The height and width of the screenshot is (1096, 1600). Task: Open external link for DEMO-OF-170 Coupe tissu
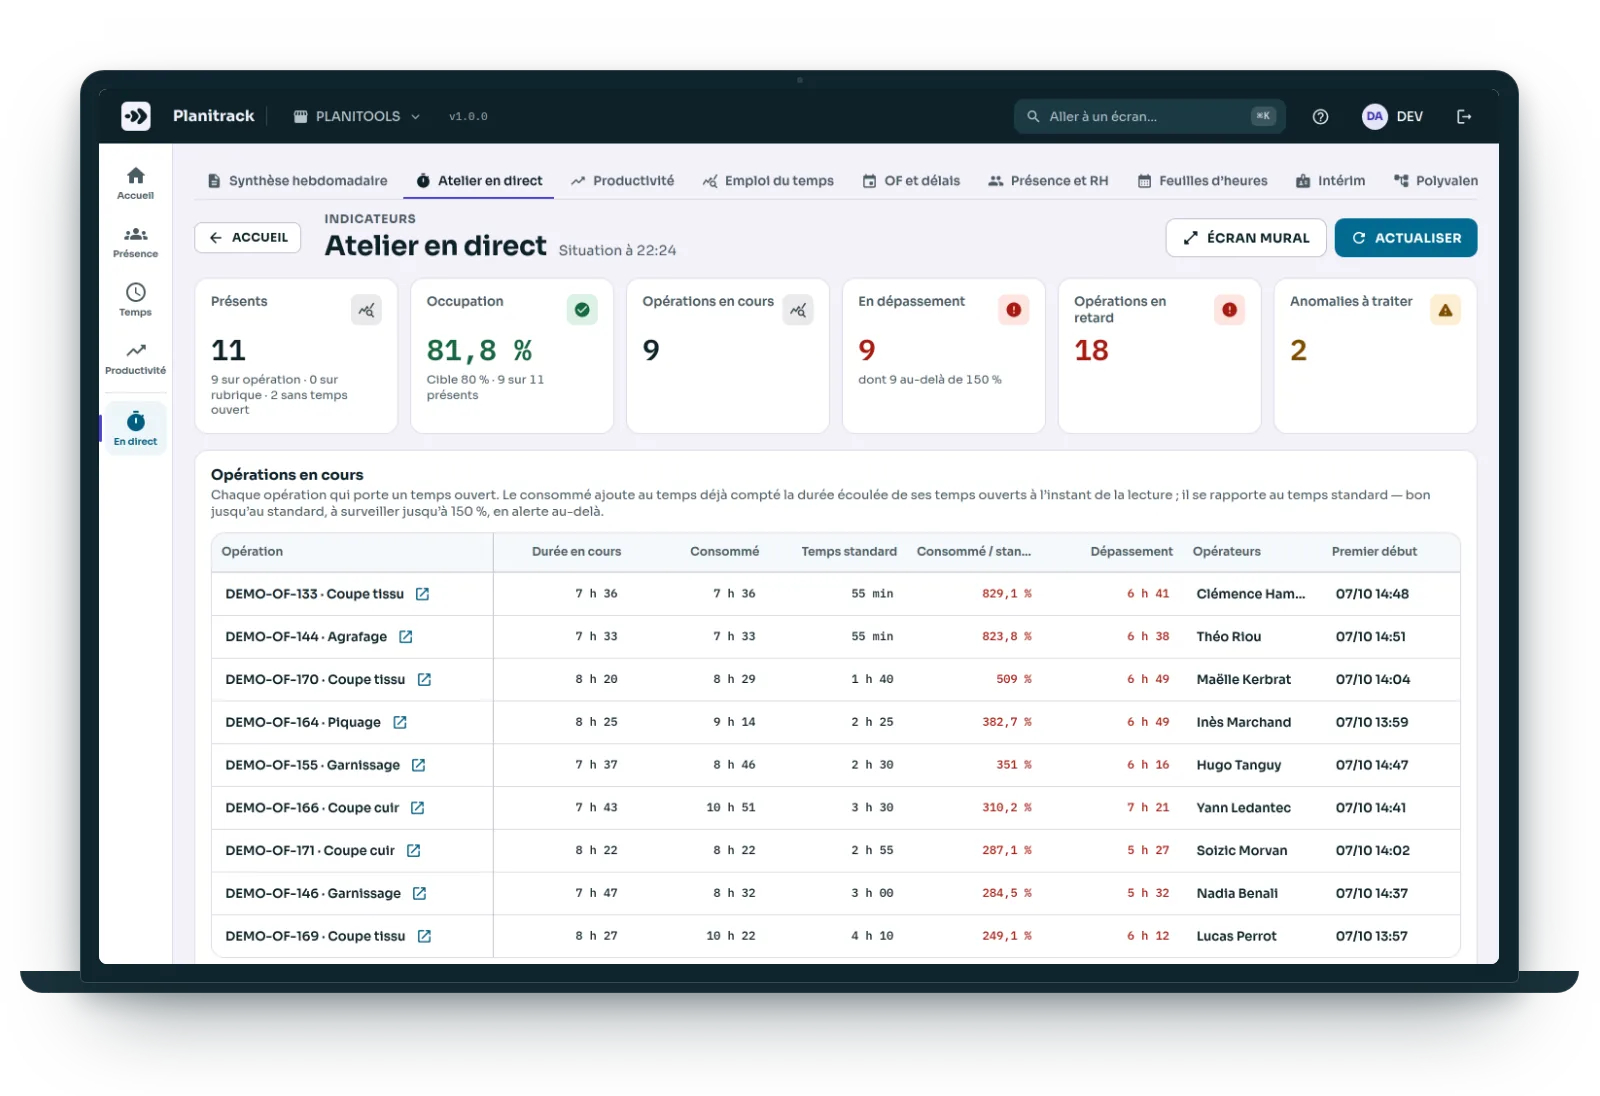tap(424, 680)
